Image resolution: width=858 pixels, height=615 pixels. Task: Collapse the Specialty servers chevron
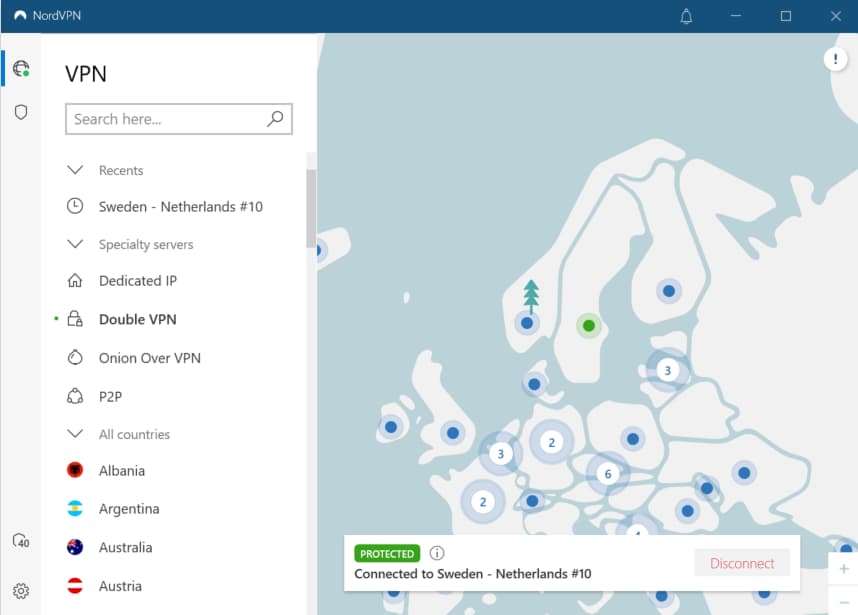[x=75, y=244]
